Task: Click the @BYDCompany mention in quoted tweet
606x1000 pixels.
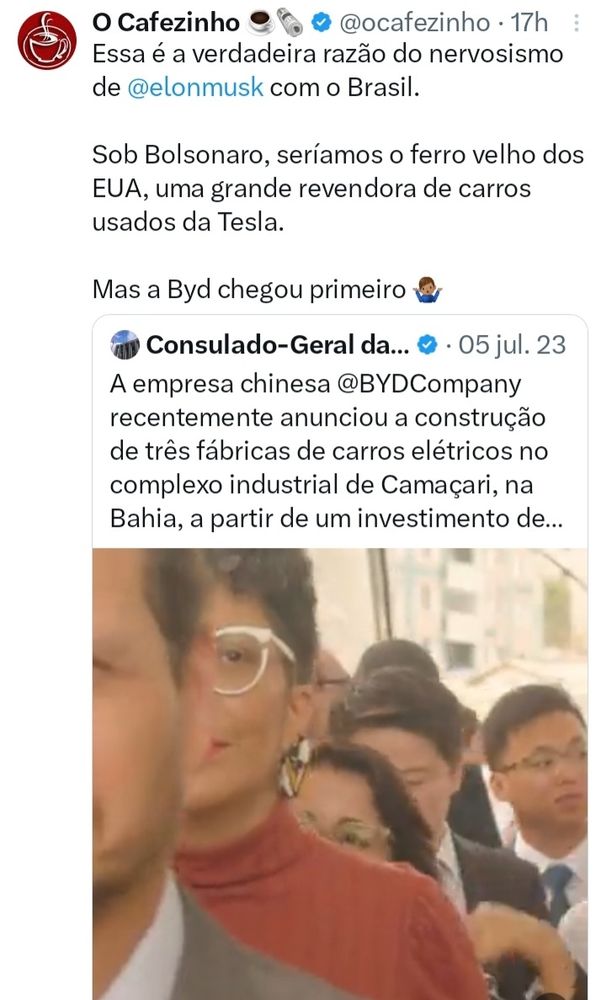Action: pyautogui.click(x=426, y=385)
